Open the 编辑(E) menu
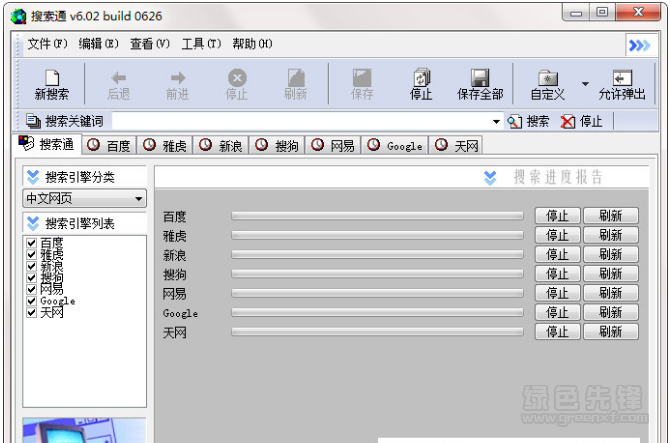The height and width of the screenshot is (443, 670). point(98,44)
